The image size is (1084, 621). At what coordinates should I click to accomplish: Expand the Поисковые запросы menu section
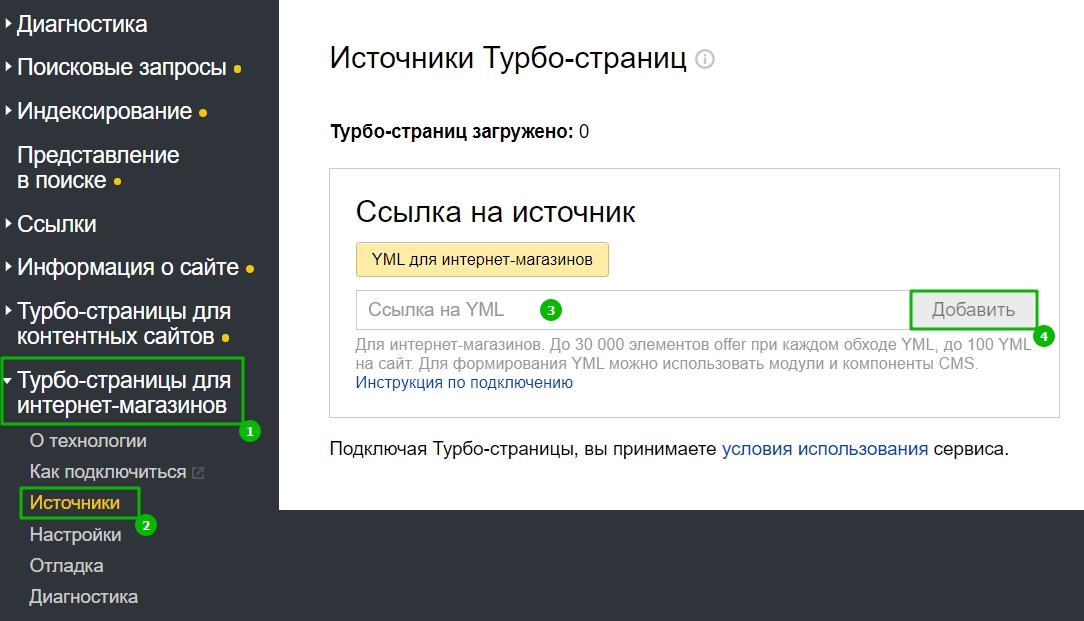tap(122, 68)
